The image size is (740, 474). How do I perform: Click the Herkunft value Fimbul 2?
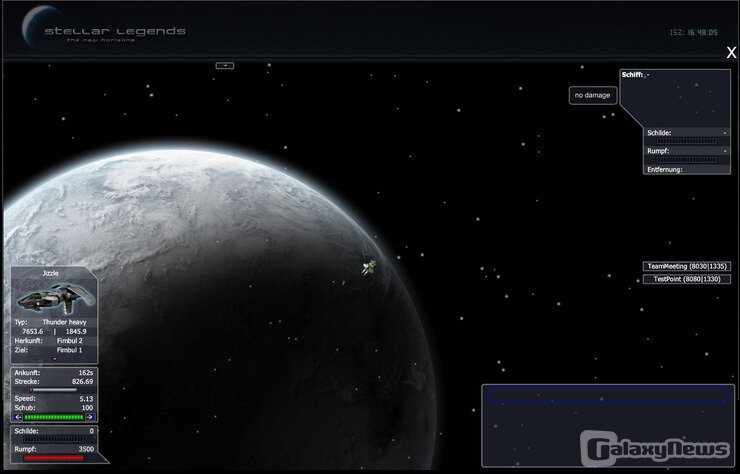tap(69, 341)
